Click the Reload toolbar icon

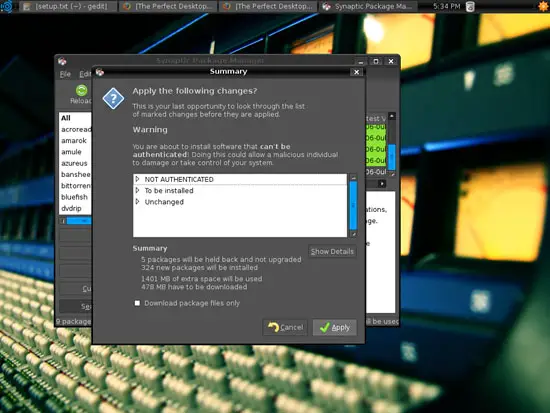coord(81,91)
